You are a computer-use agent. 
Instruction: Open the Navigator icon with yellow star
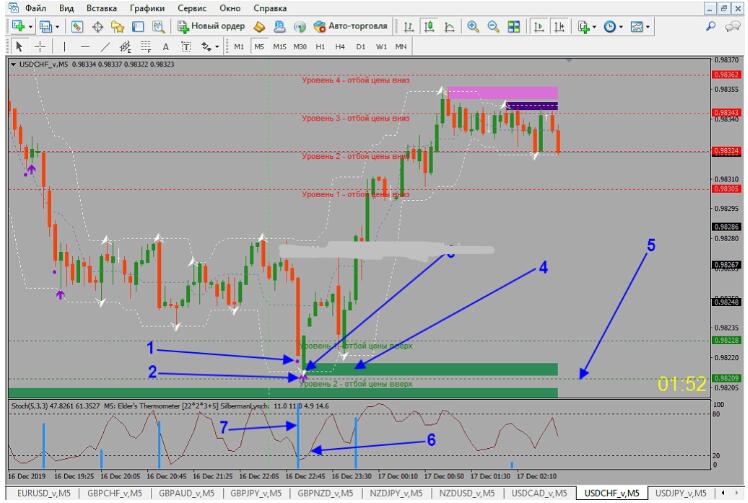117,27
